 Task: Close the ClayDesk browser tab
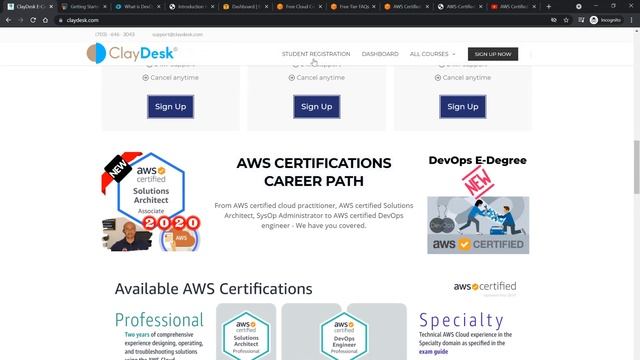click(x=51, y=7)
